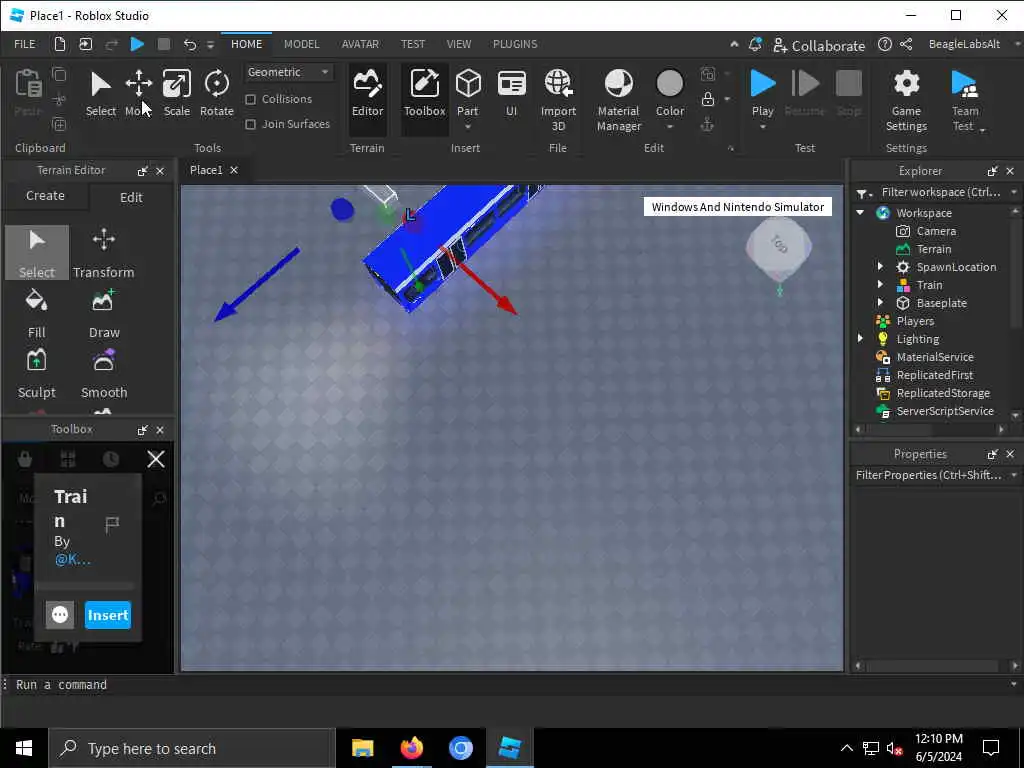The width and height of the screenshot is (1024, 768).
Task: Switch to the MODEL tab
Action: click(301, 44)
